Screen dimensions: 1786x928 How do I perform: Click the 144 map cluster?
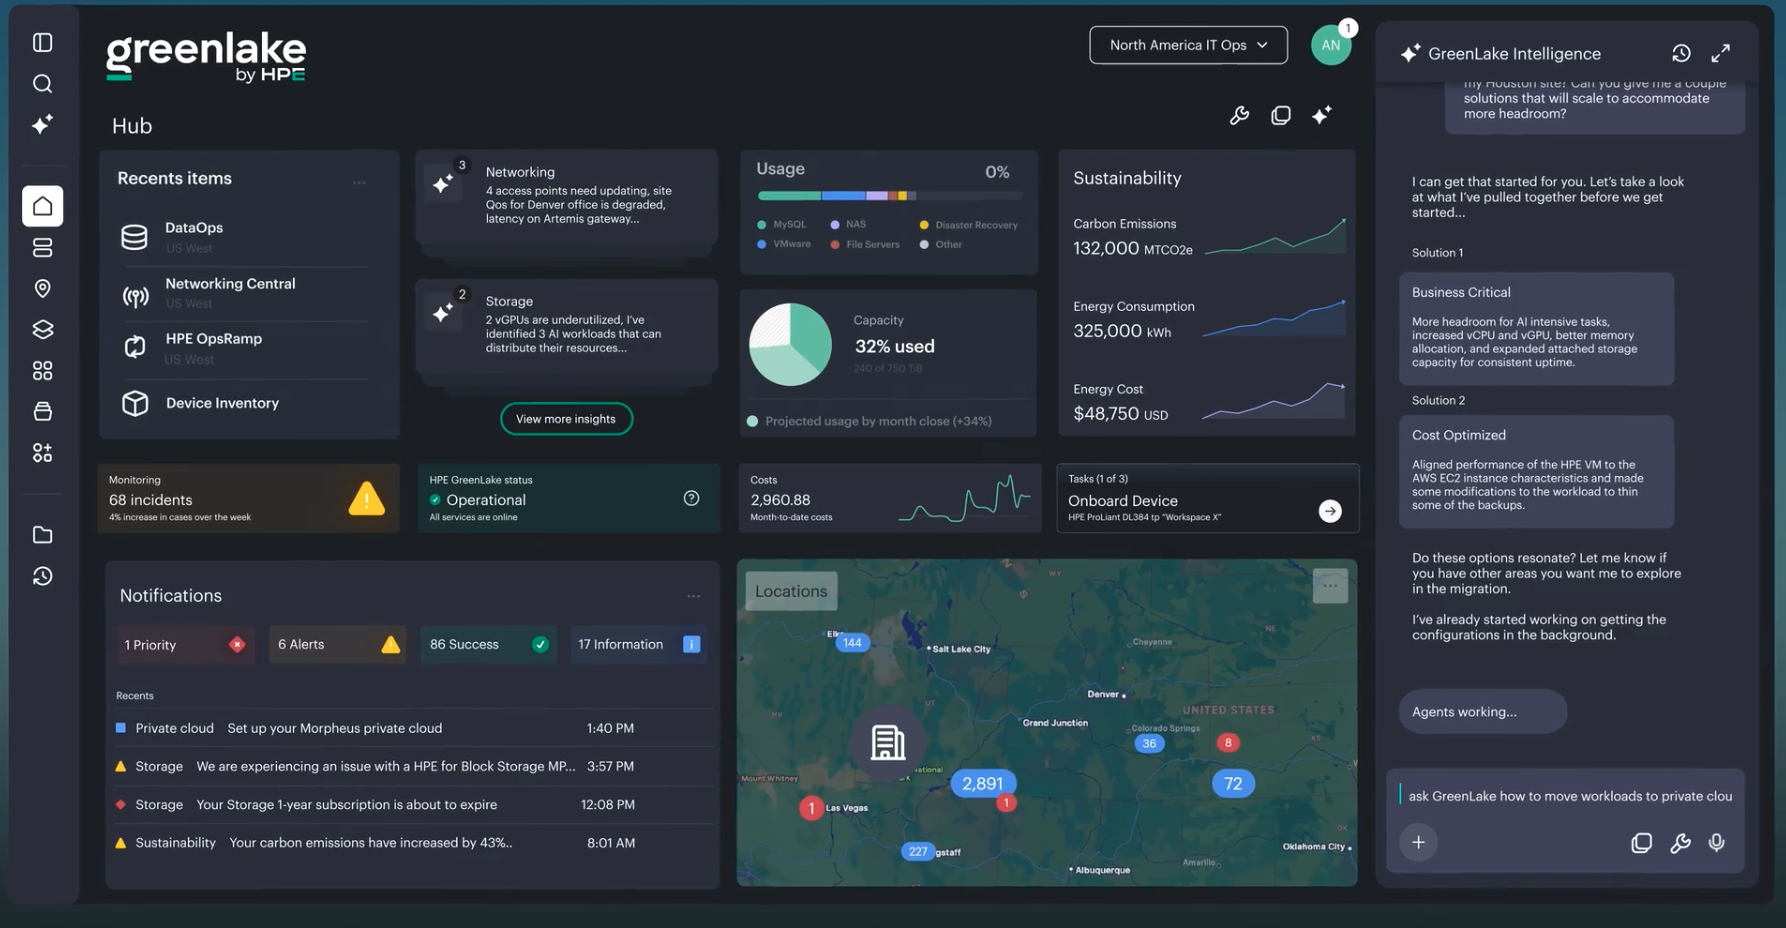point(852,643)
